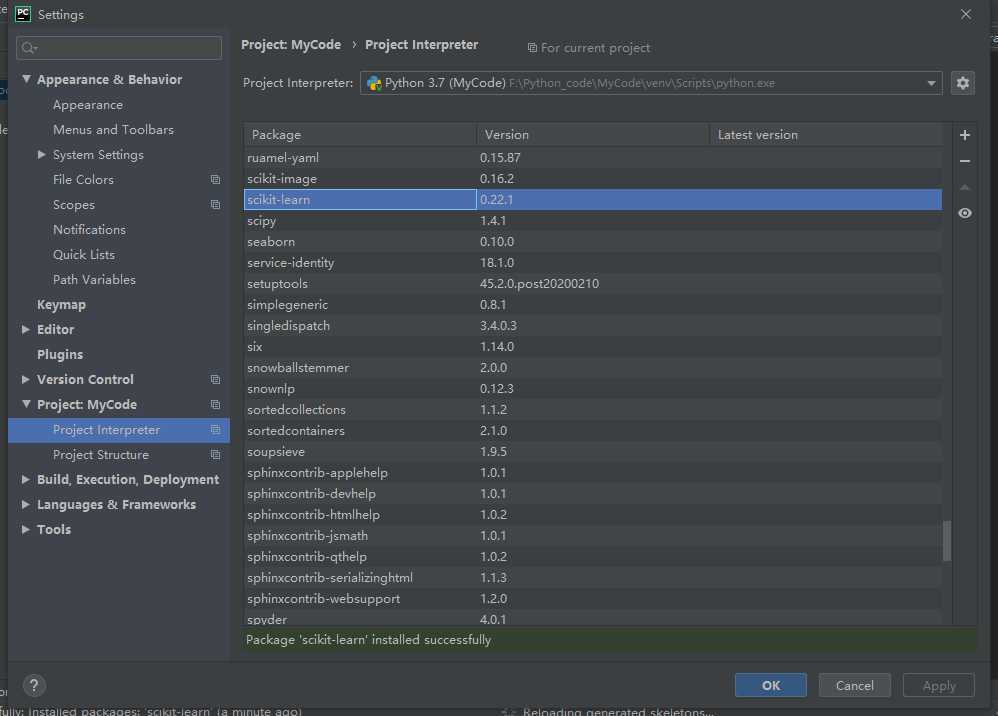Select the six package row
The height and width of the screenshot is (716, 998).
coord(593,347)
